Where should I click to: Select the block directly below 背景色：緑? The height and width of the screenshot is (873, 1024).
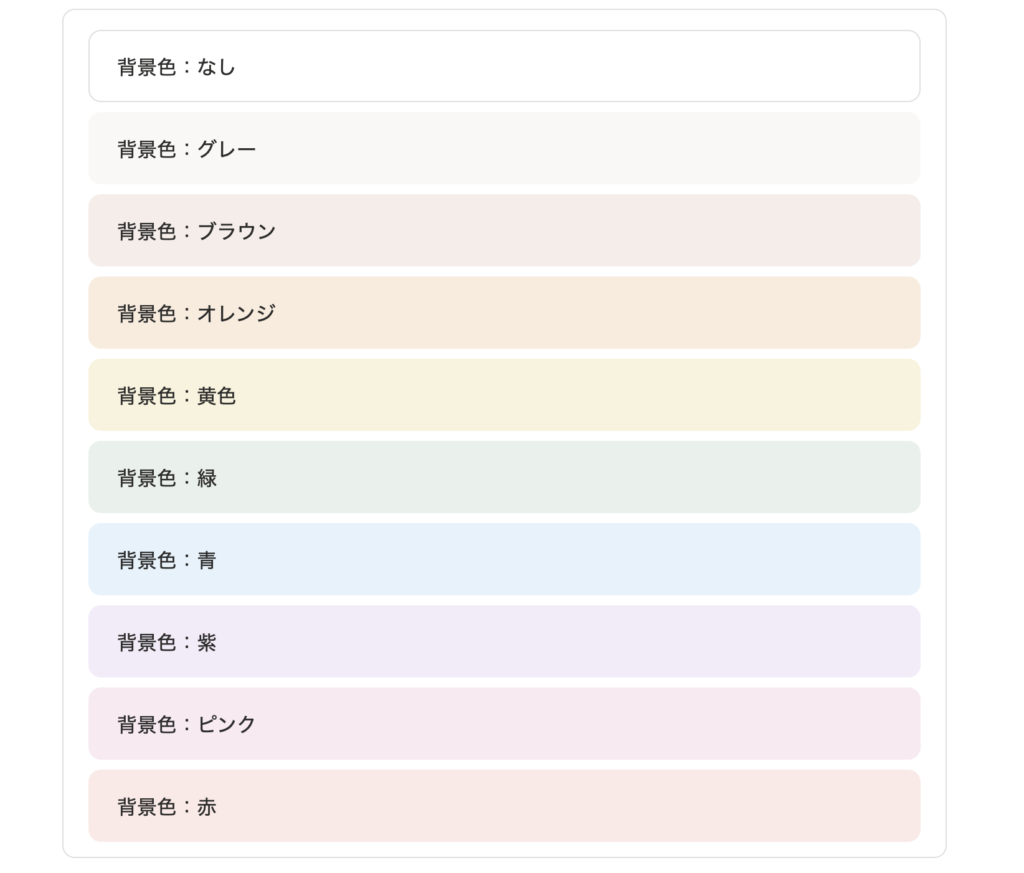504,560
